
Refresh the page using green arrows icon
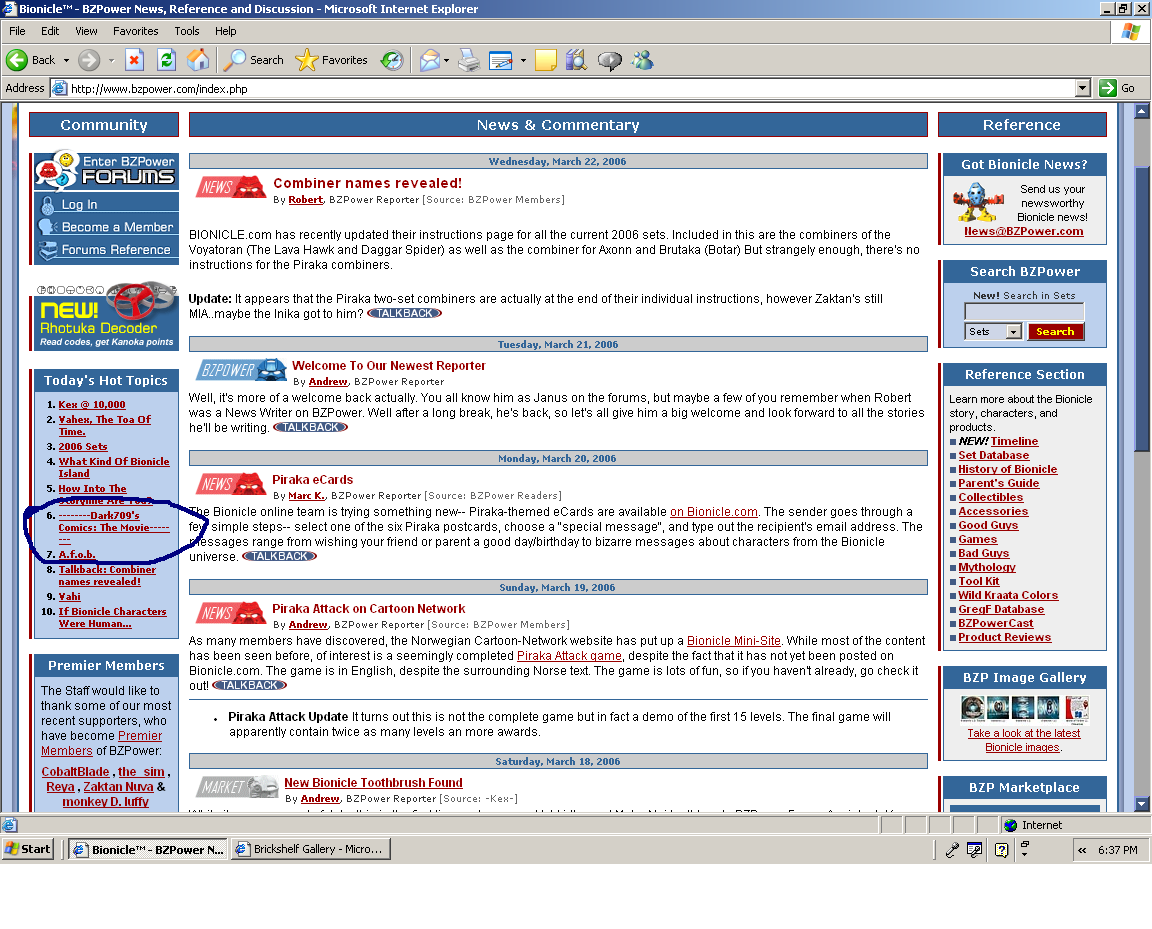click(167, 60)
